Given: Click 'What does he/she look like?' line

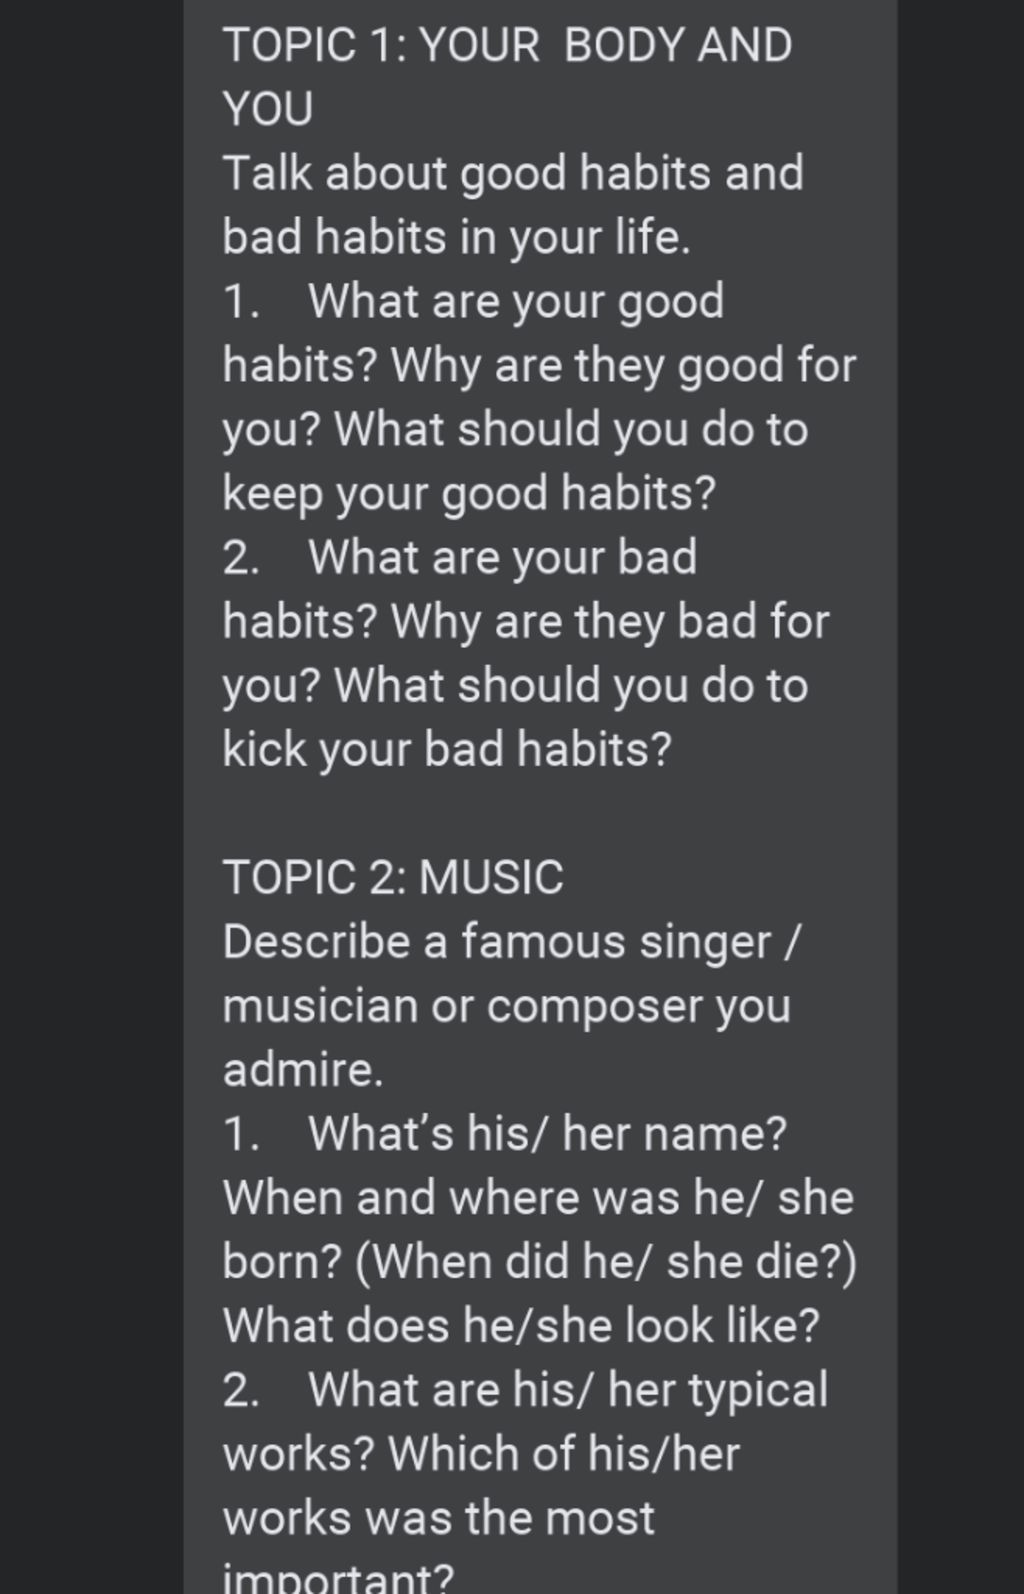Looking at the screenshot, I should [x=521, y=1326].
